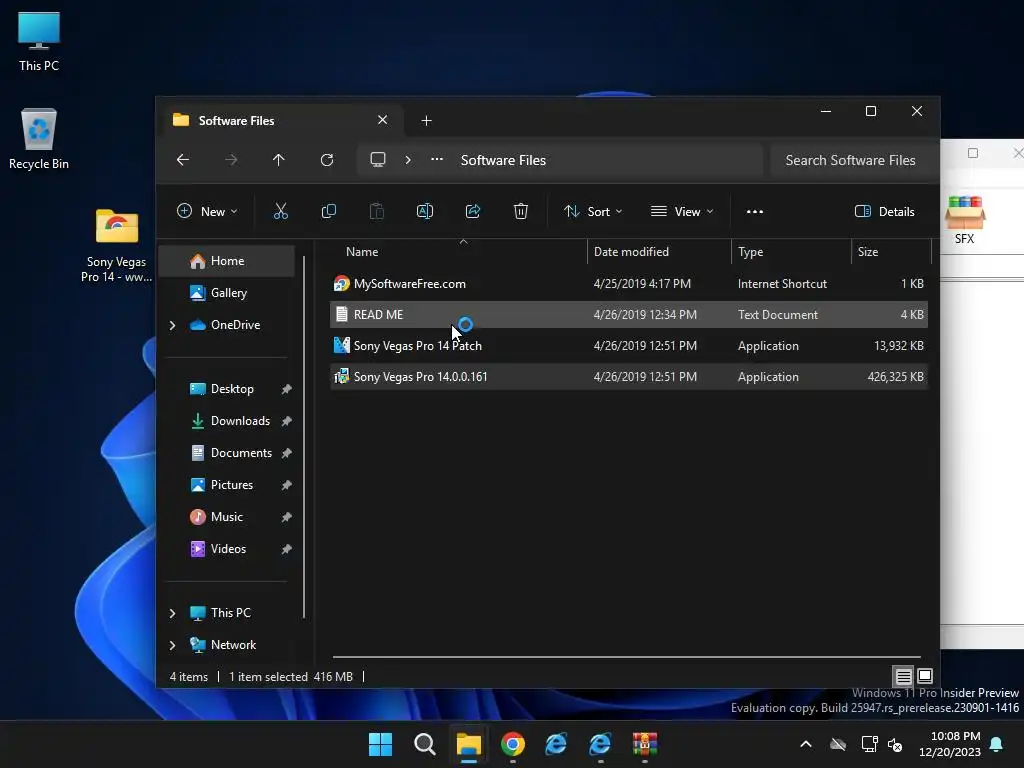Screen dimensions: 1024x768
Task: Refresh the folder view
Action: point(327,160)
